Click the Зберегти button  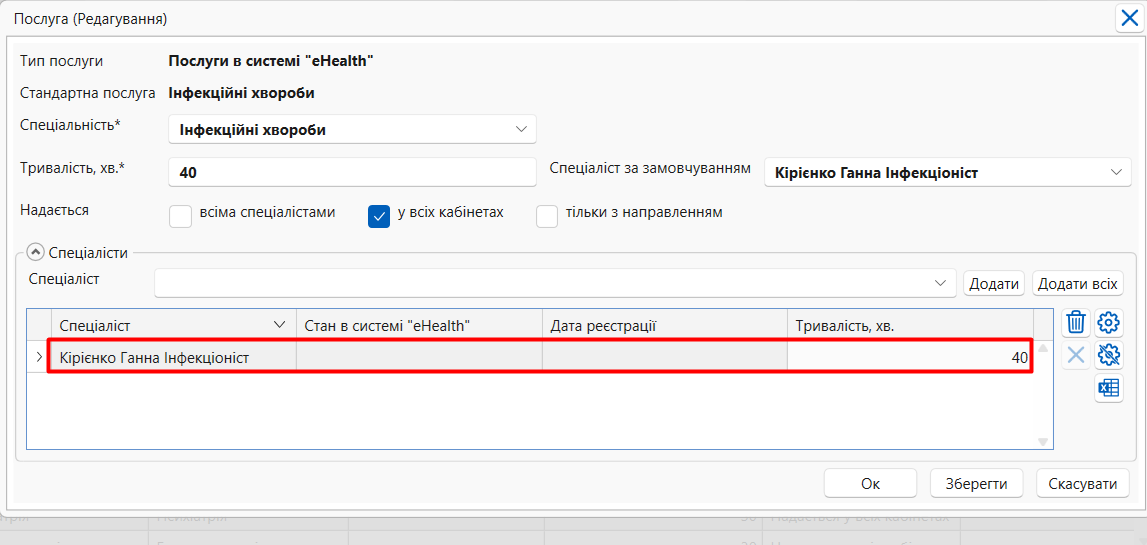pos(976,483)
